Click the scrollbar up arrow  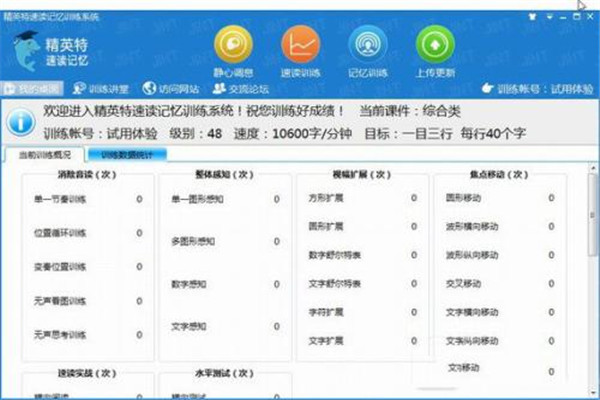593,168
